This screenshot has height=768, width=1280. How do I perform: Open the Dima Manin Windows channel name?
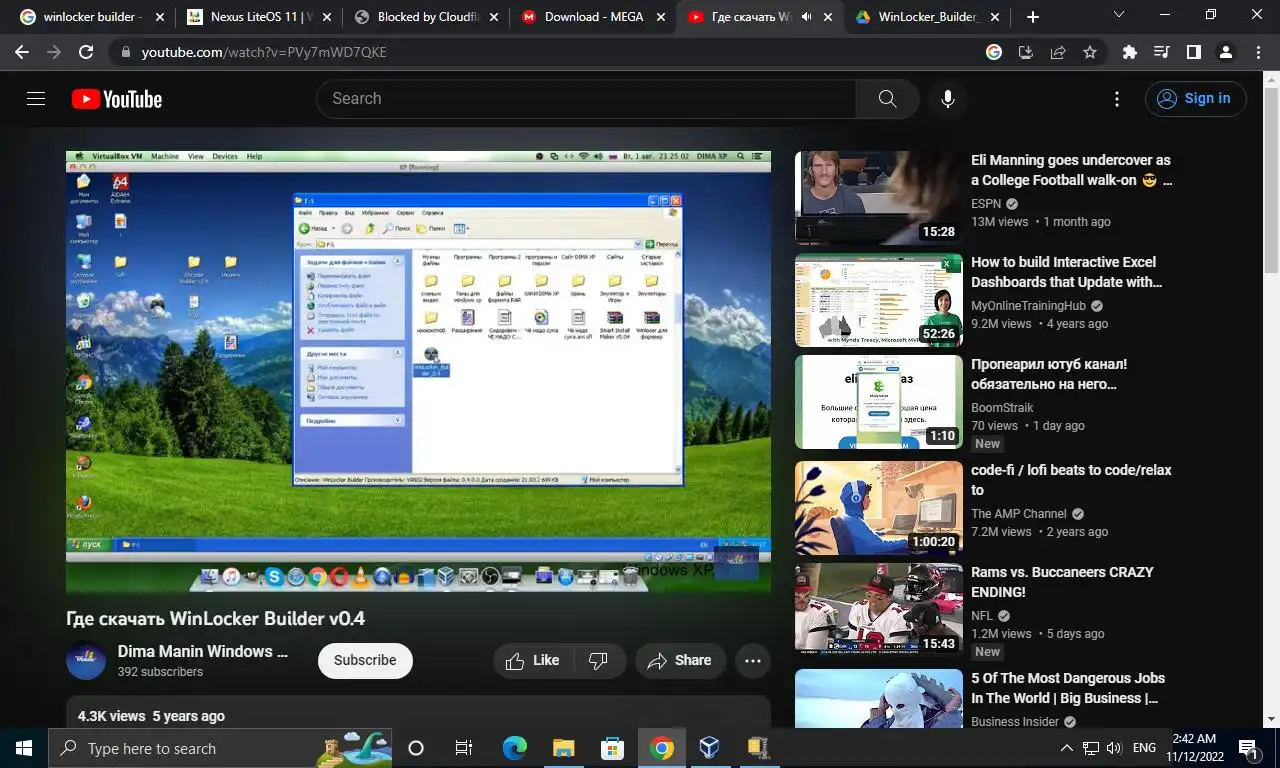click(203, 651)
